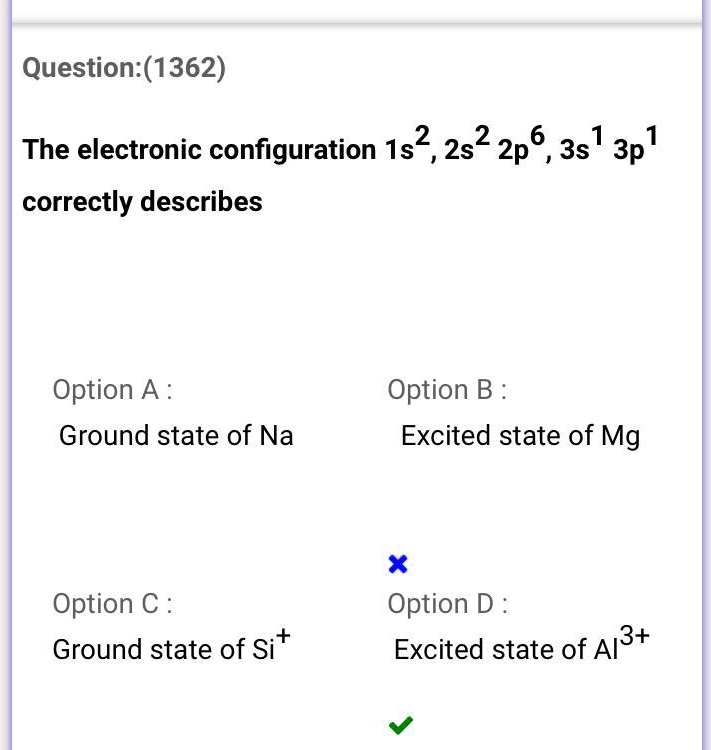Click 'The electronic configuration' question text
The image size is (711, 750).
pos(199,150)
